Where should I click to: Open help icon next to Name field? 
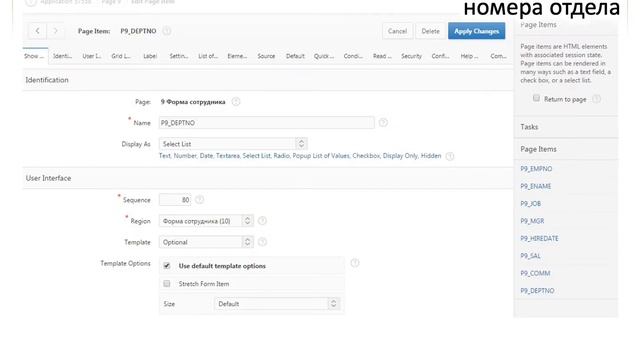(383, 122)
